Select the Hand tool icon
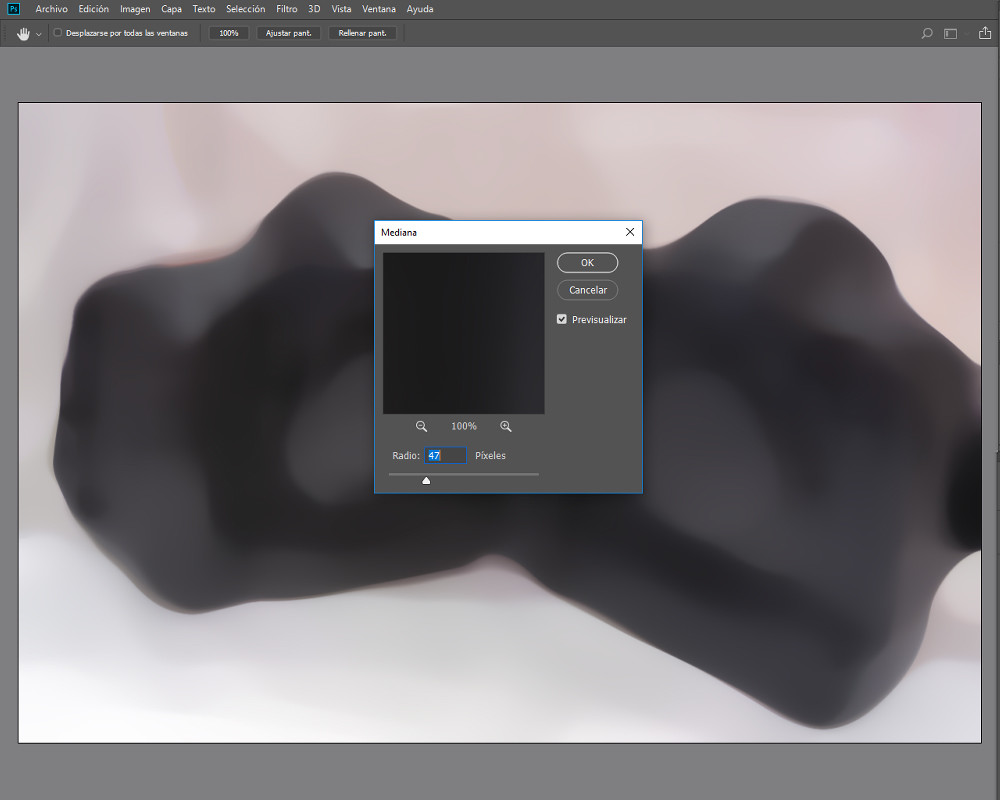The image size is (1000, 800). 24,34
